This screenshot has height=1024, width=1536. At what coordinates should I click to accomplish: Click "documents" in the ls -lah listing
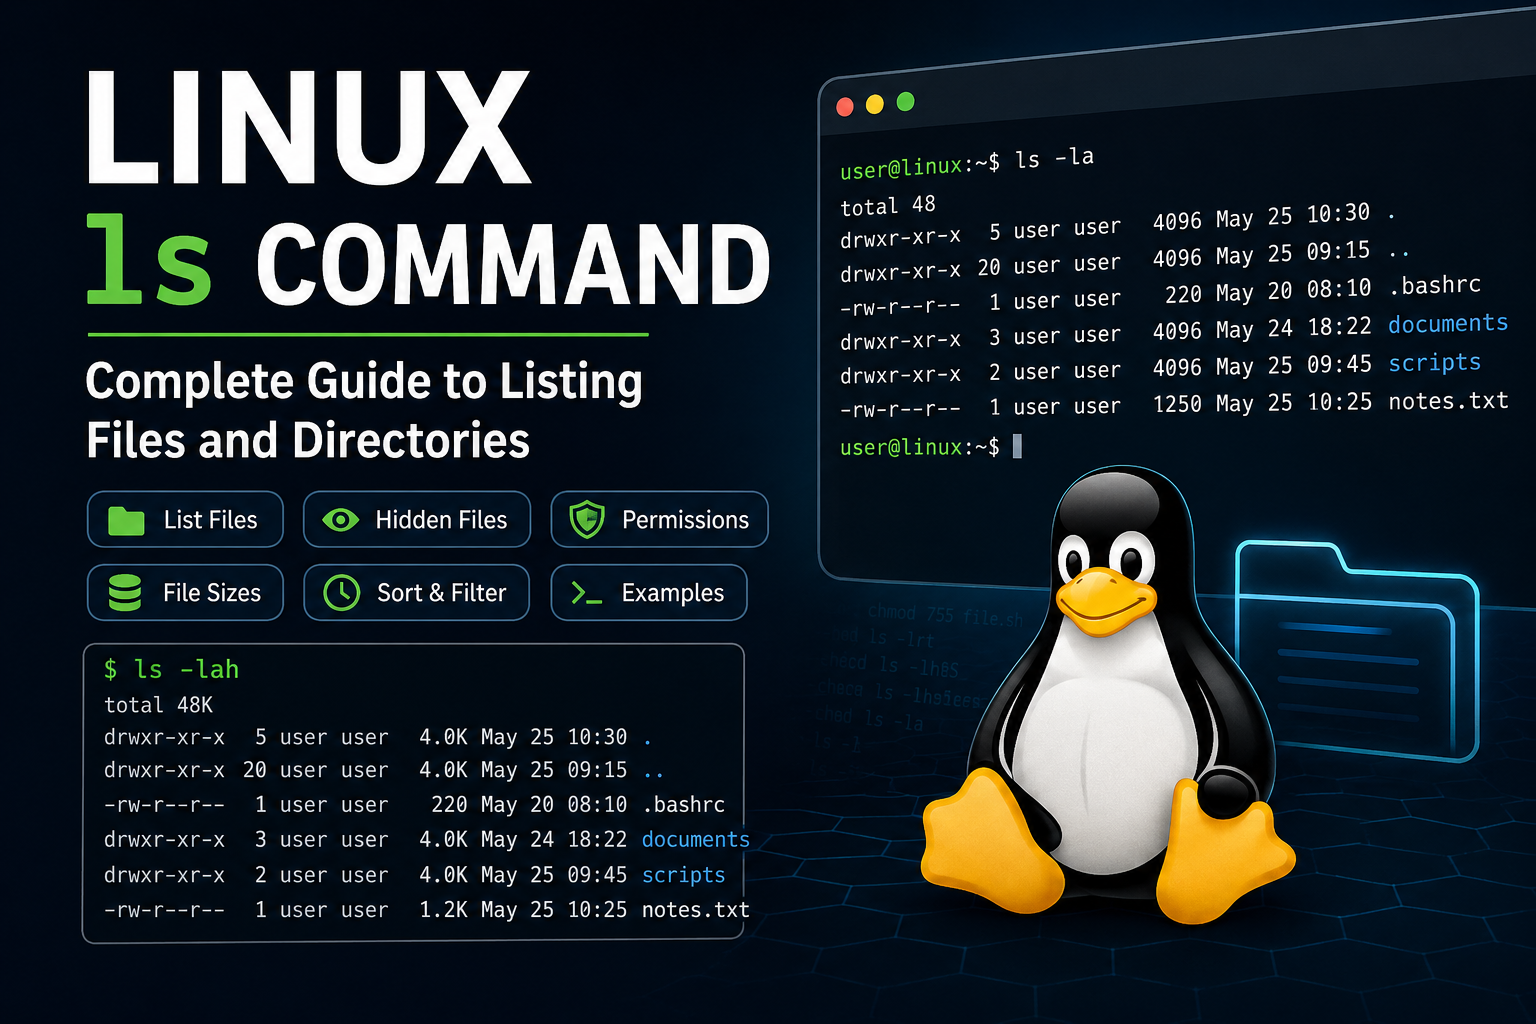point(695,840)
